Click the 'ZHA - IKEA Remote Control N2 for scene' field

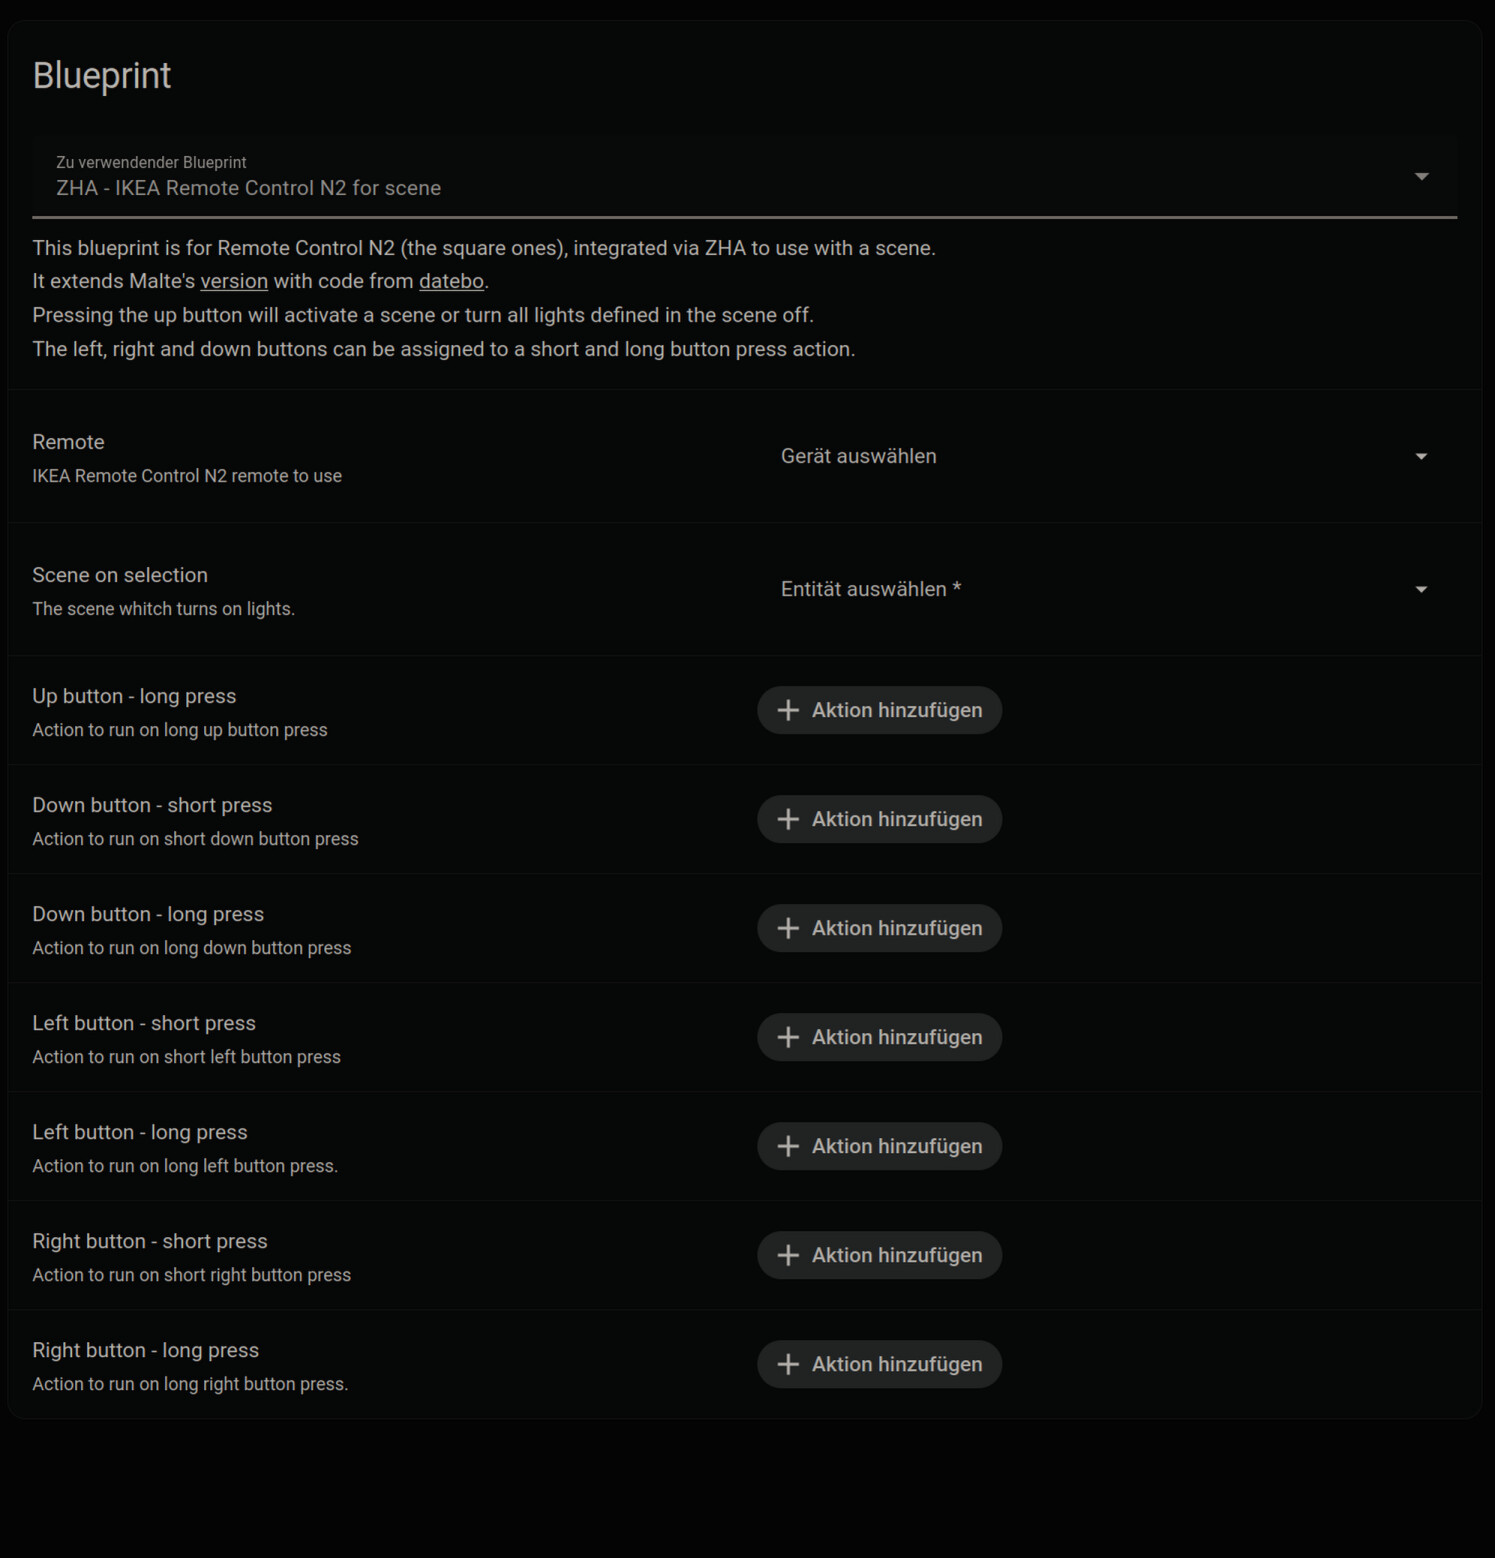click(700, 178)
